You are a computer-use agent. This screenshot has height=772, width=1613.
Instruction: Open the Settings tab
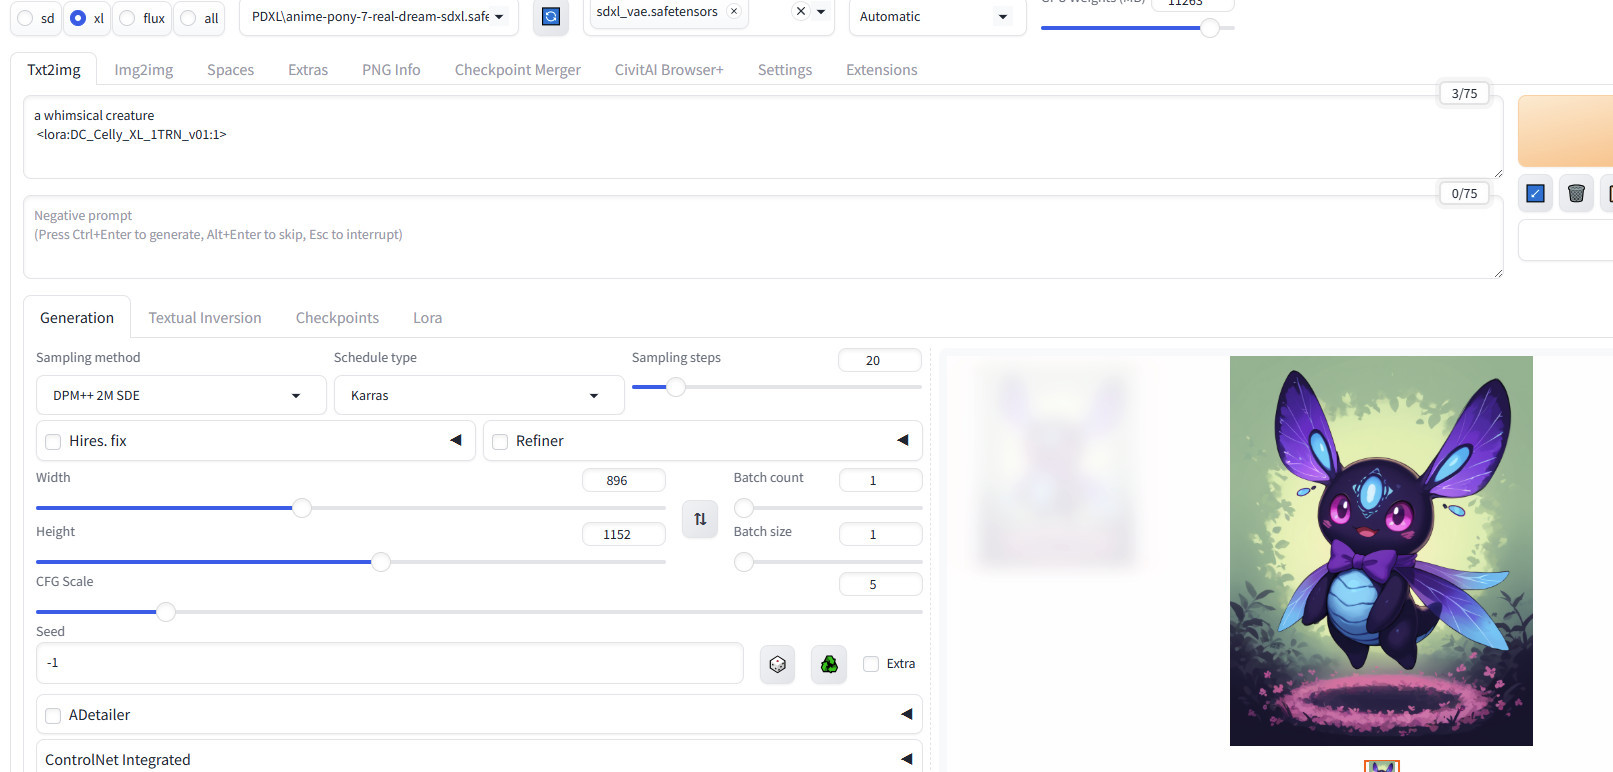[x=785, y=70]
